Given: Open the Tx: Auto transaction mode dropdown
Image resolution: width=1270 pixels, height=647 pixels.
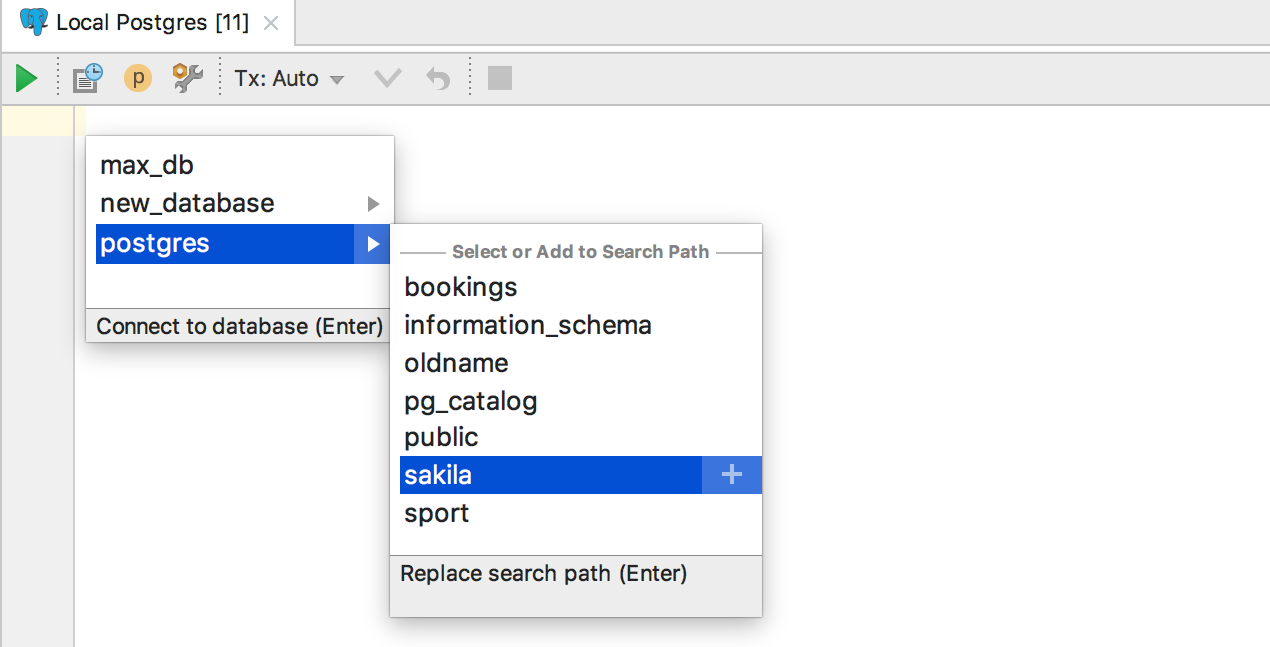Looking at the screenshot, I should pos(289,78).
